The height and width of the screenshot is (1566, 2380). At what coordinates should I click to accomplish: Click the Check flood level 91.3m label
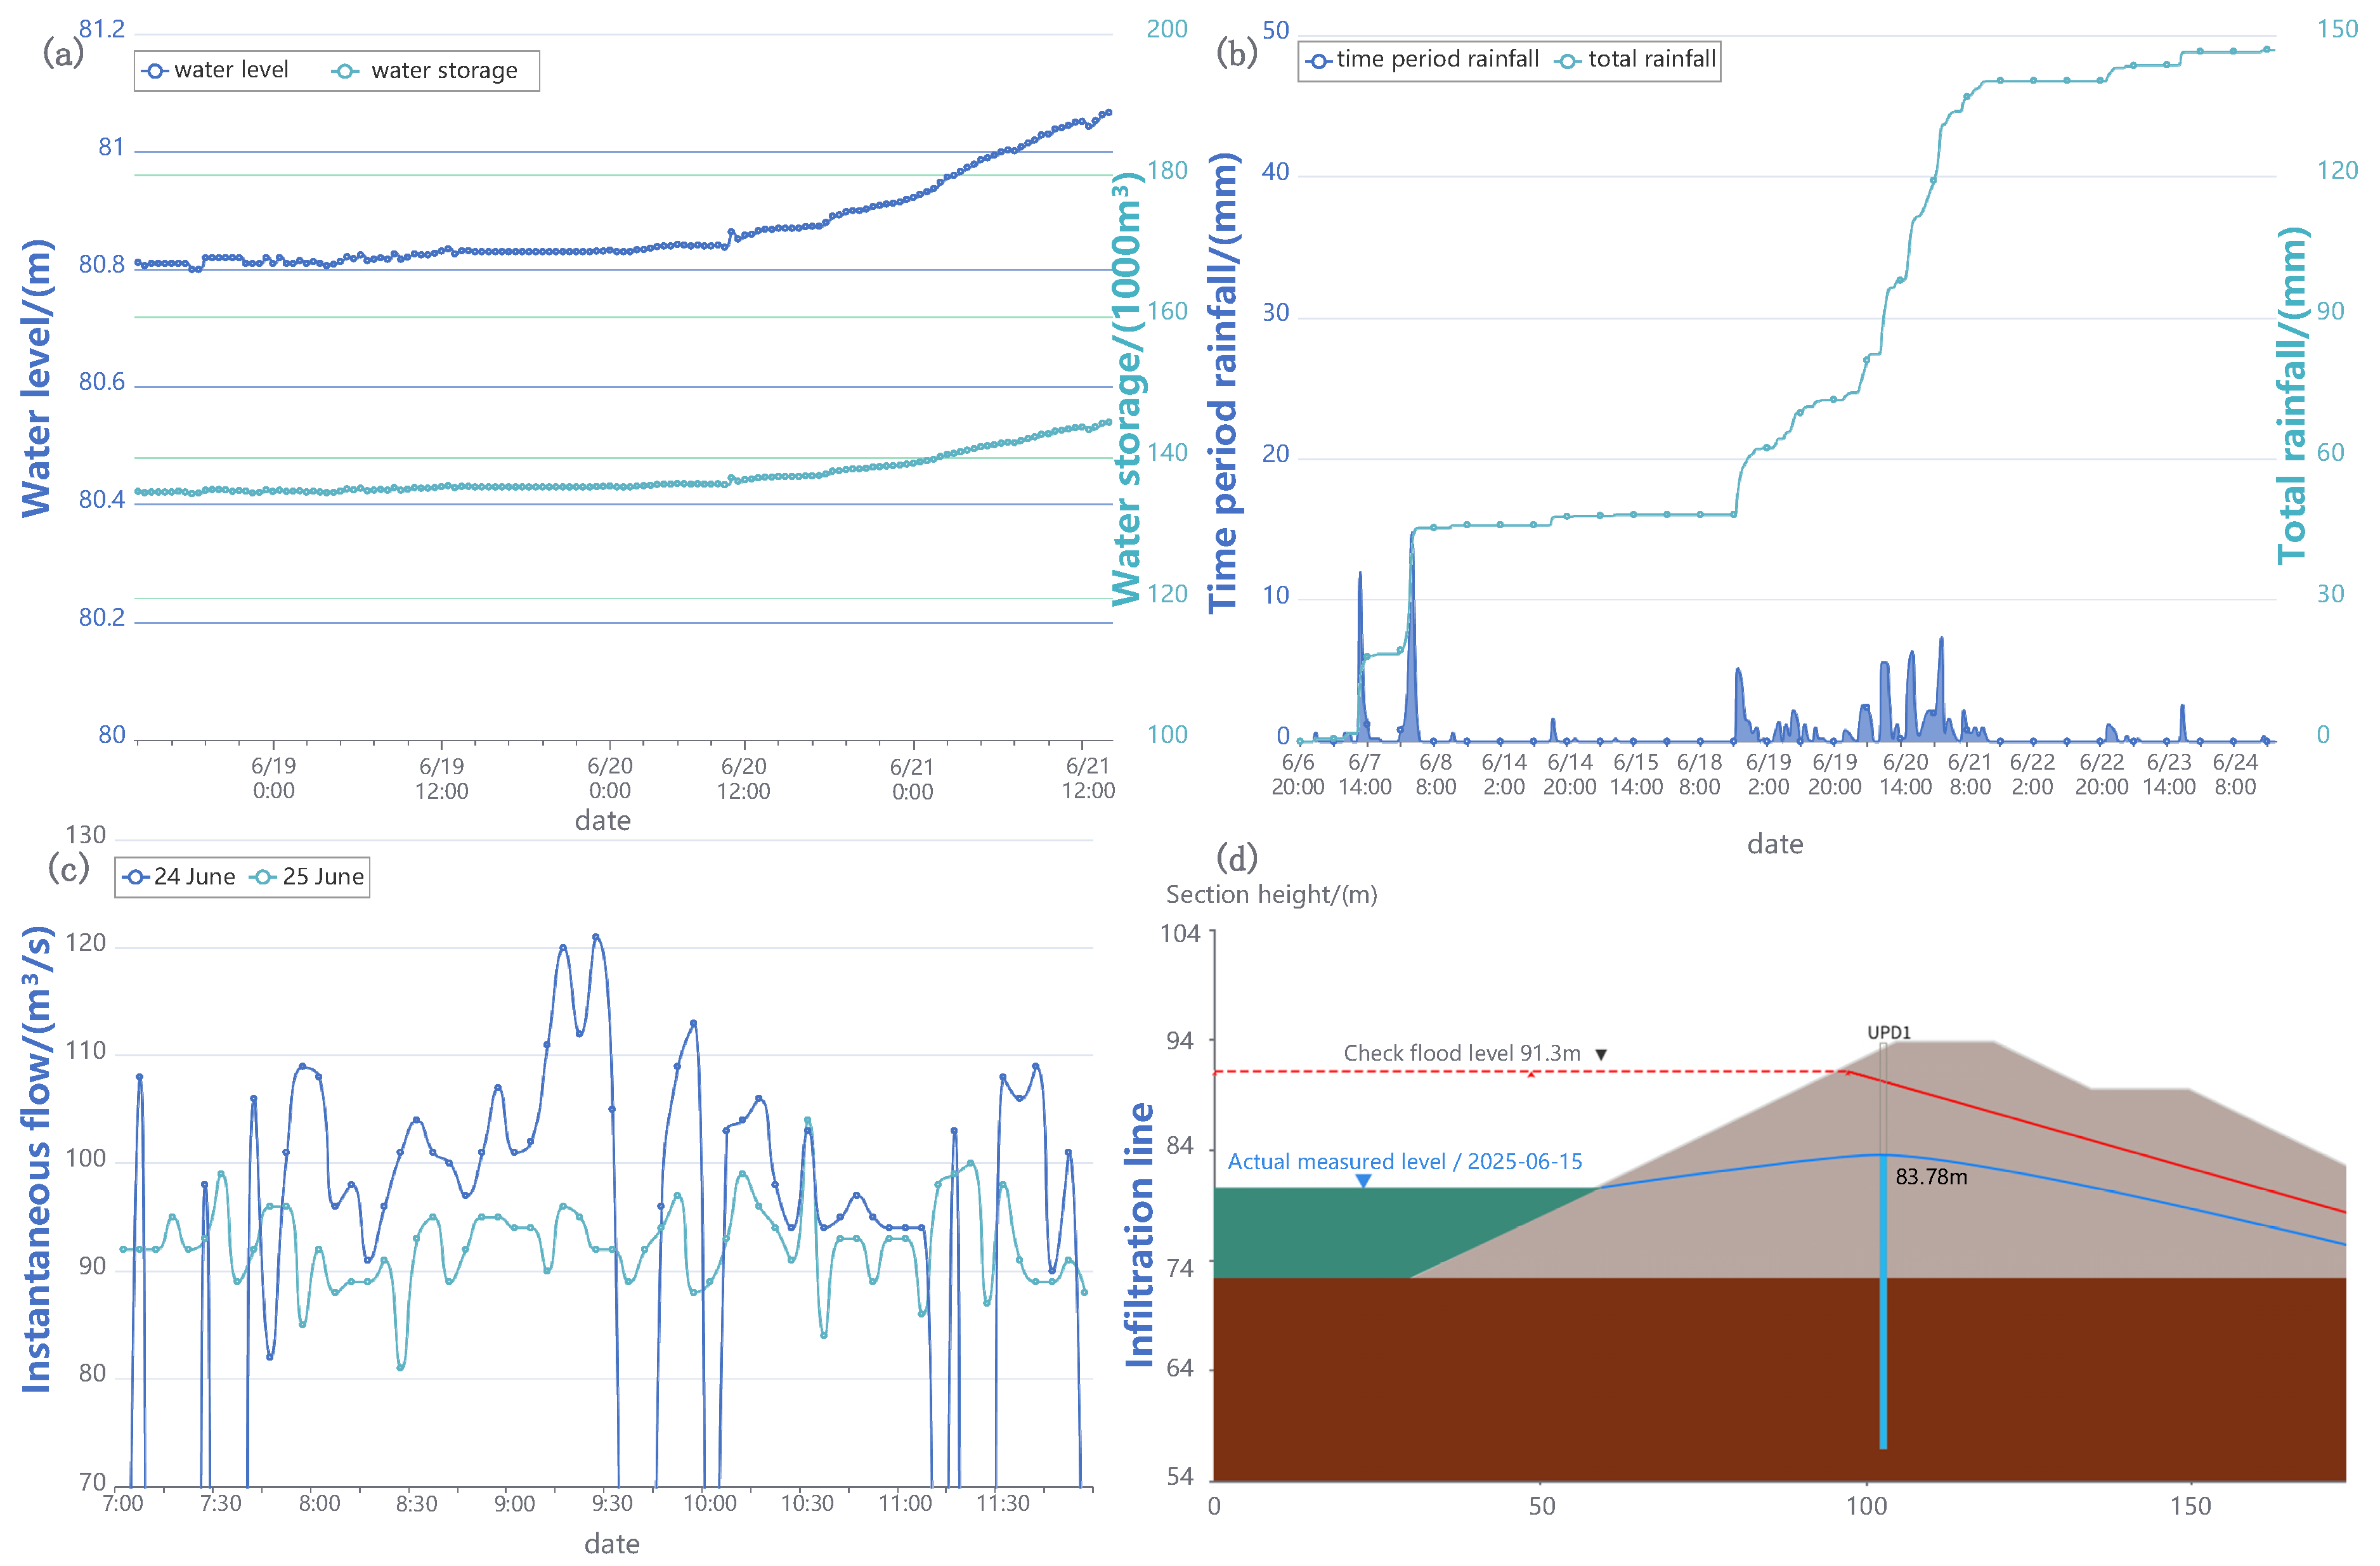[1462, 1053]
